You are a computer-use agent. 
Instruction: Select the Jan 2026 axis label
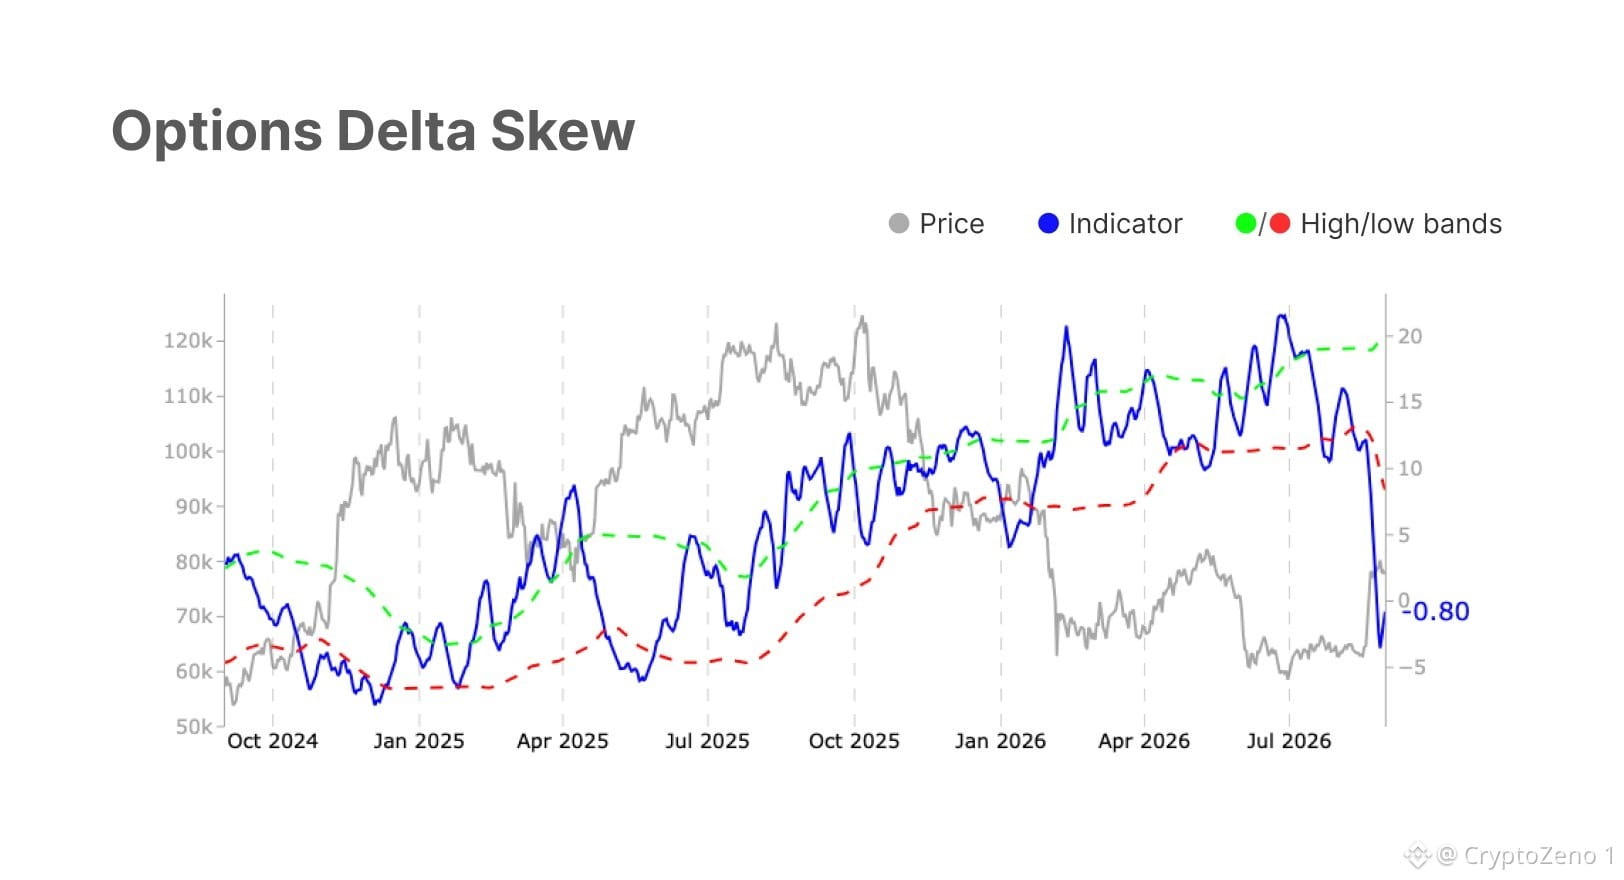point(1000,741)
